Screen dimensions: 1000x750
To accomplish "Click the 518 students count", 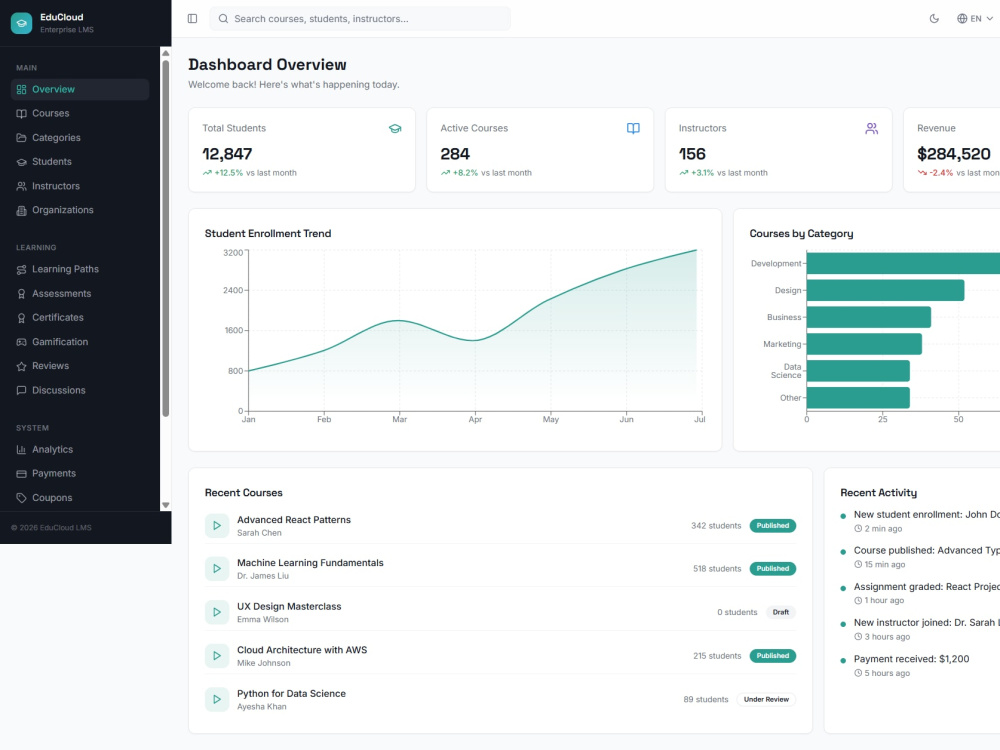I will click(717, 568).
